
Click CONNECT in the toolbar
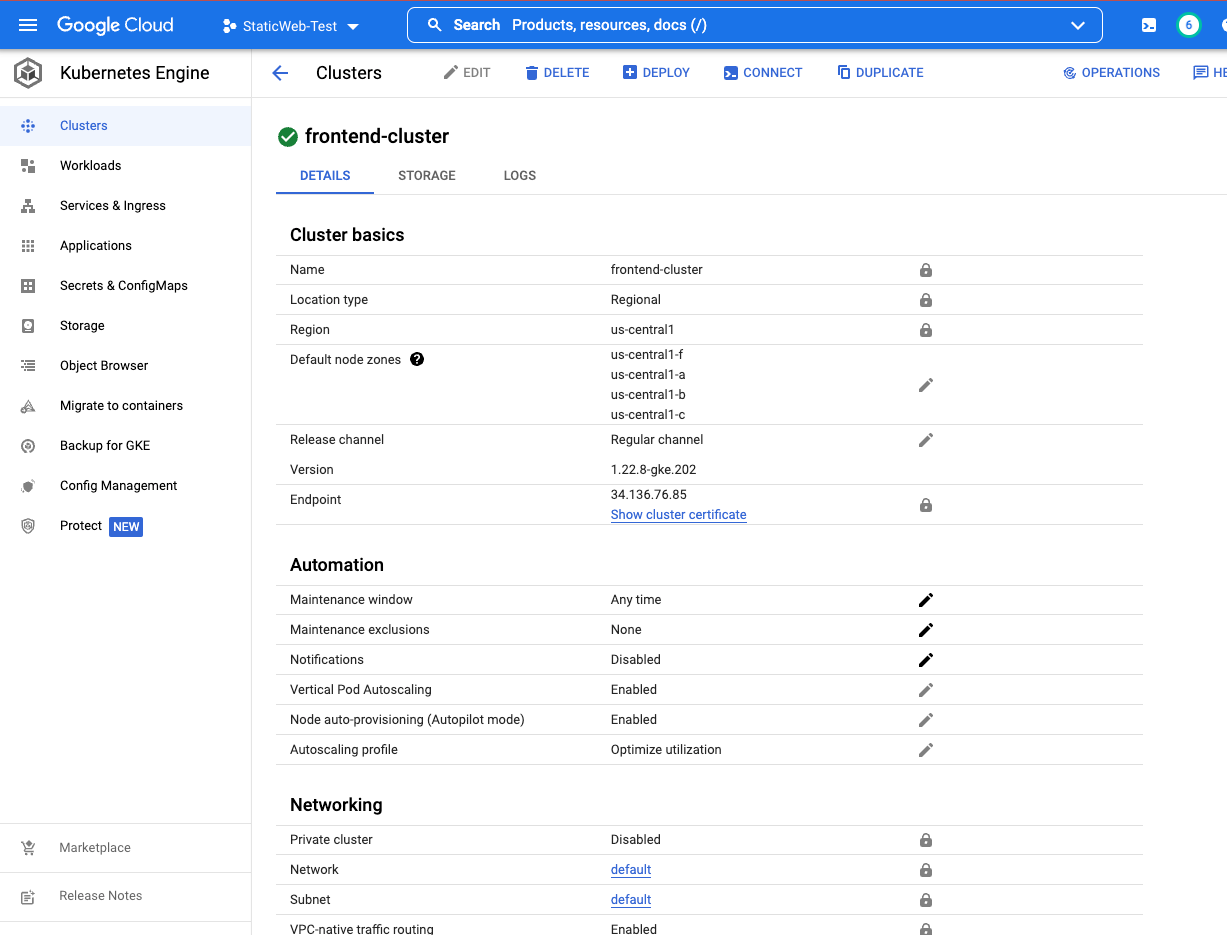[x=762, y=72]
